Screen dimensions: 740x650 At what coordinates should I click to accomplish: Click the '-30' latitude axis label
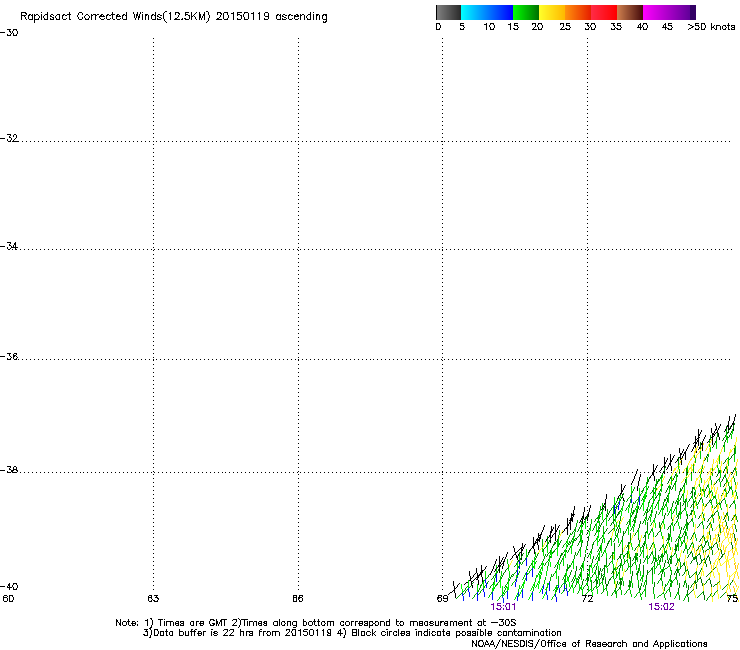9,33
